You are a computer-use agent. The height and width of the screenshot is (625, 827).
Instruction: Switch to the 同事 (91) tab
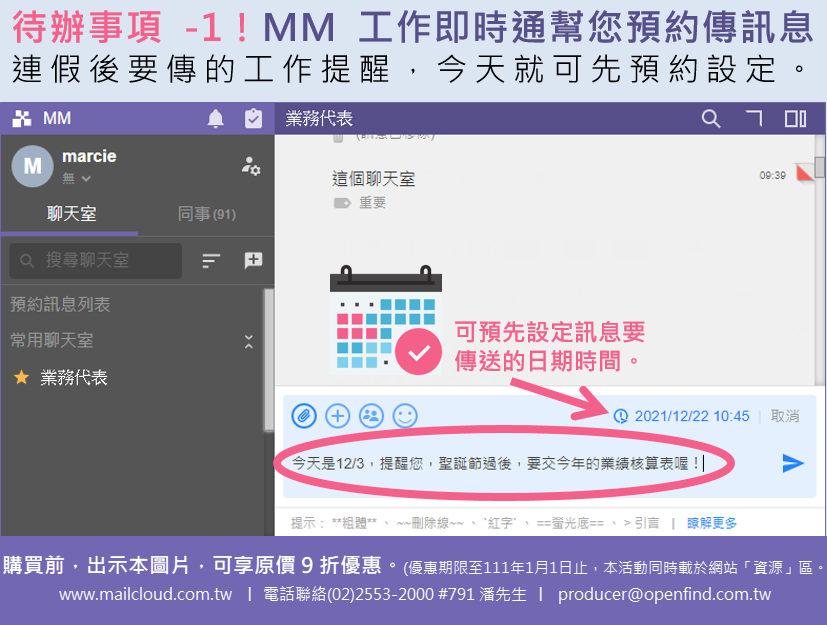tap(207, 214)
